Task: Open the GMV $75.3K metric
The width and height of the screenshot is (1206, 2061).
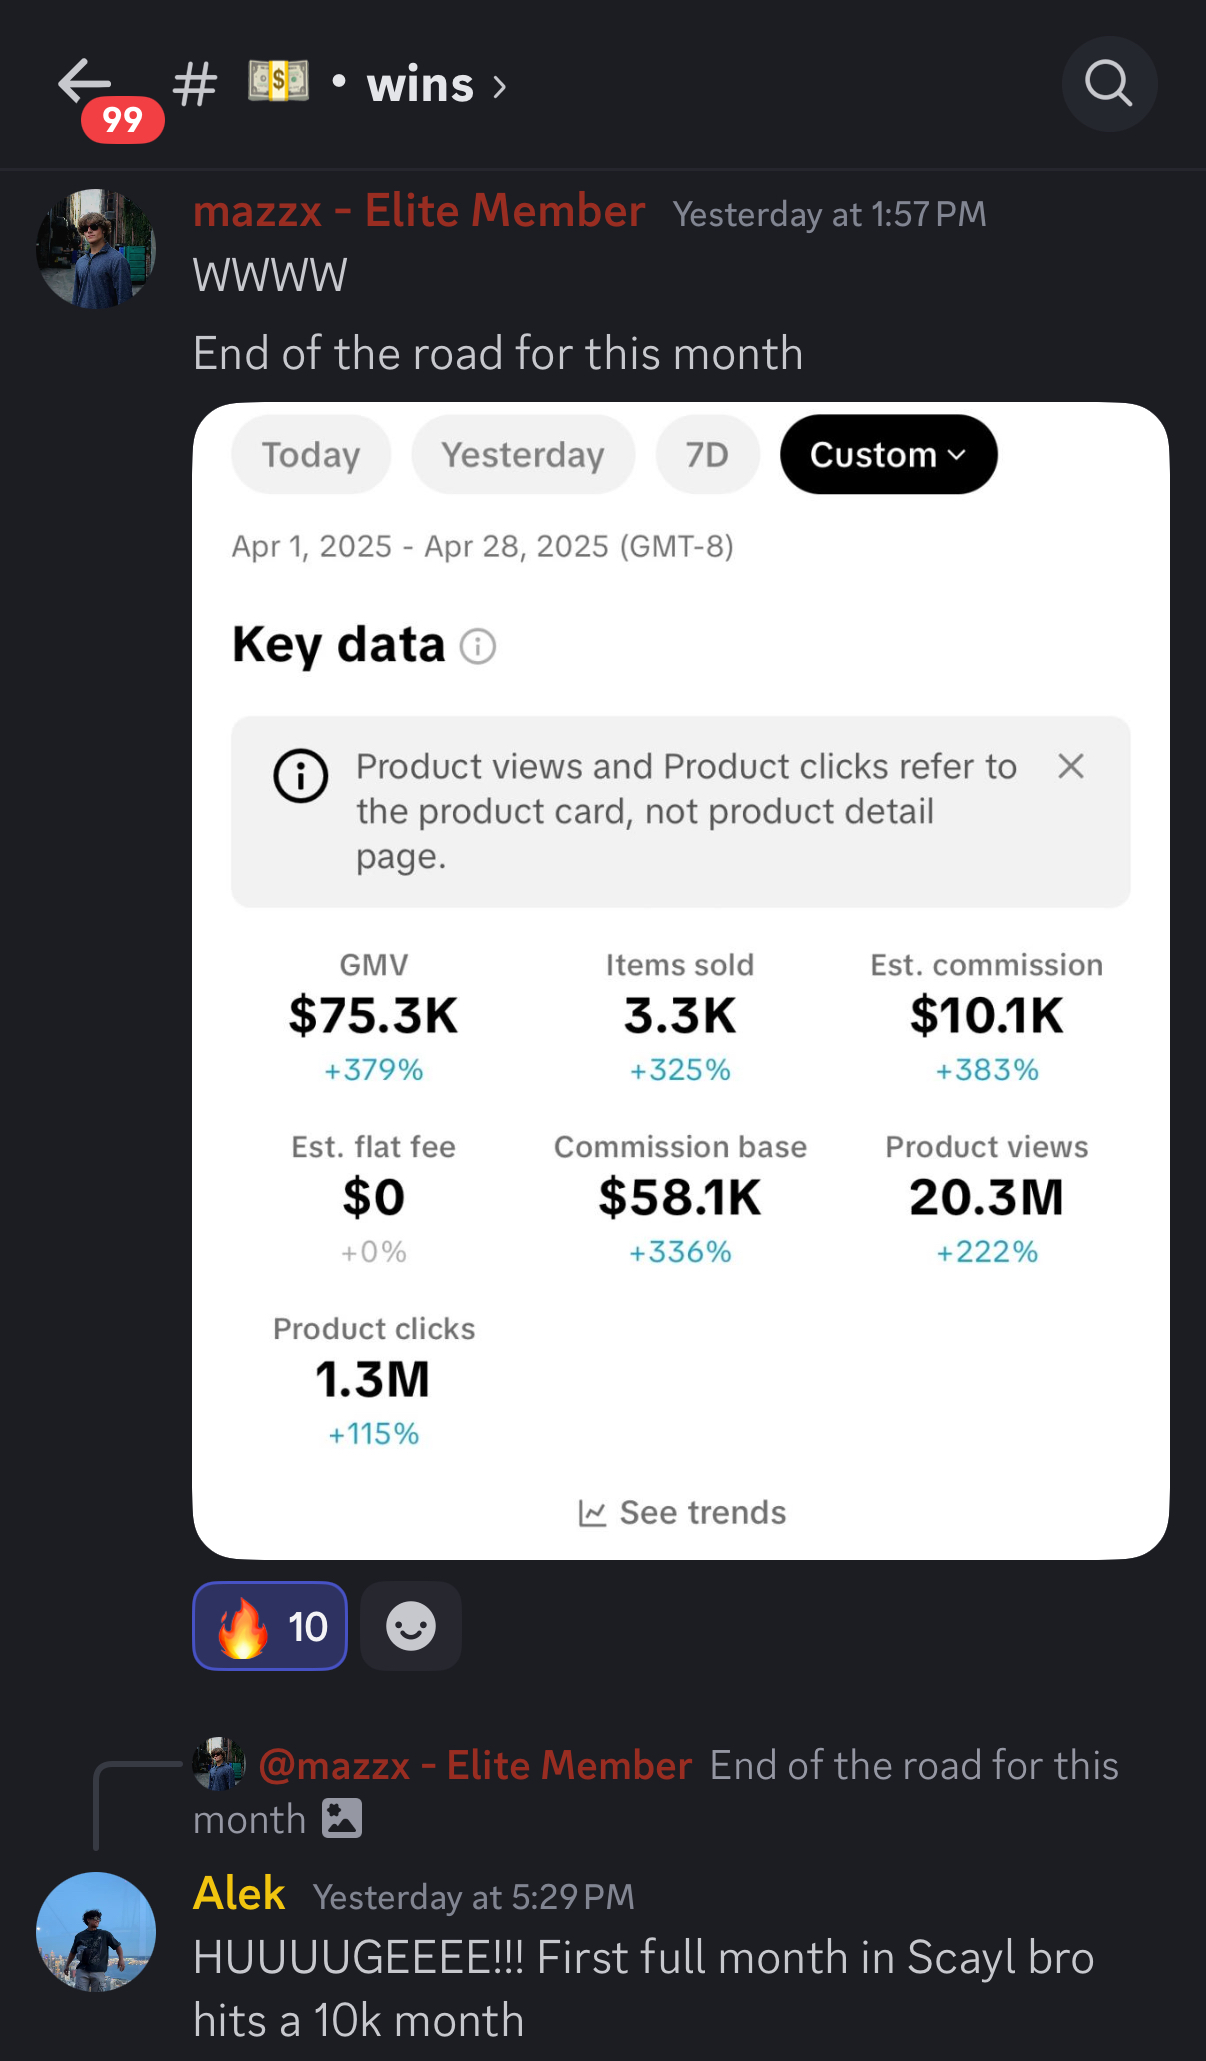Action: 373,1016
